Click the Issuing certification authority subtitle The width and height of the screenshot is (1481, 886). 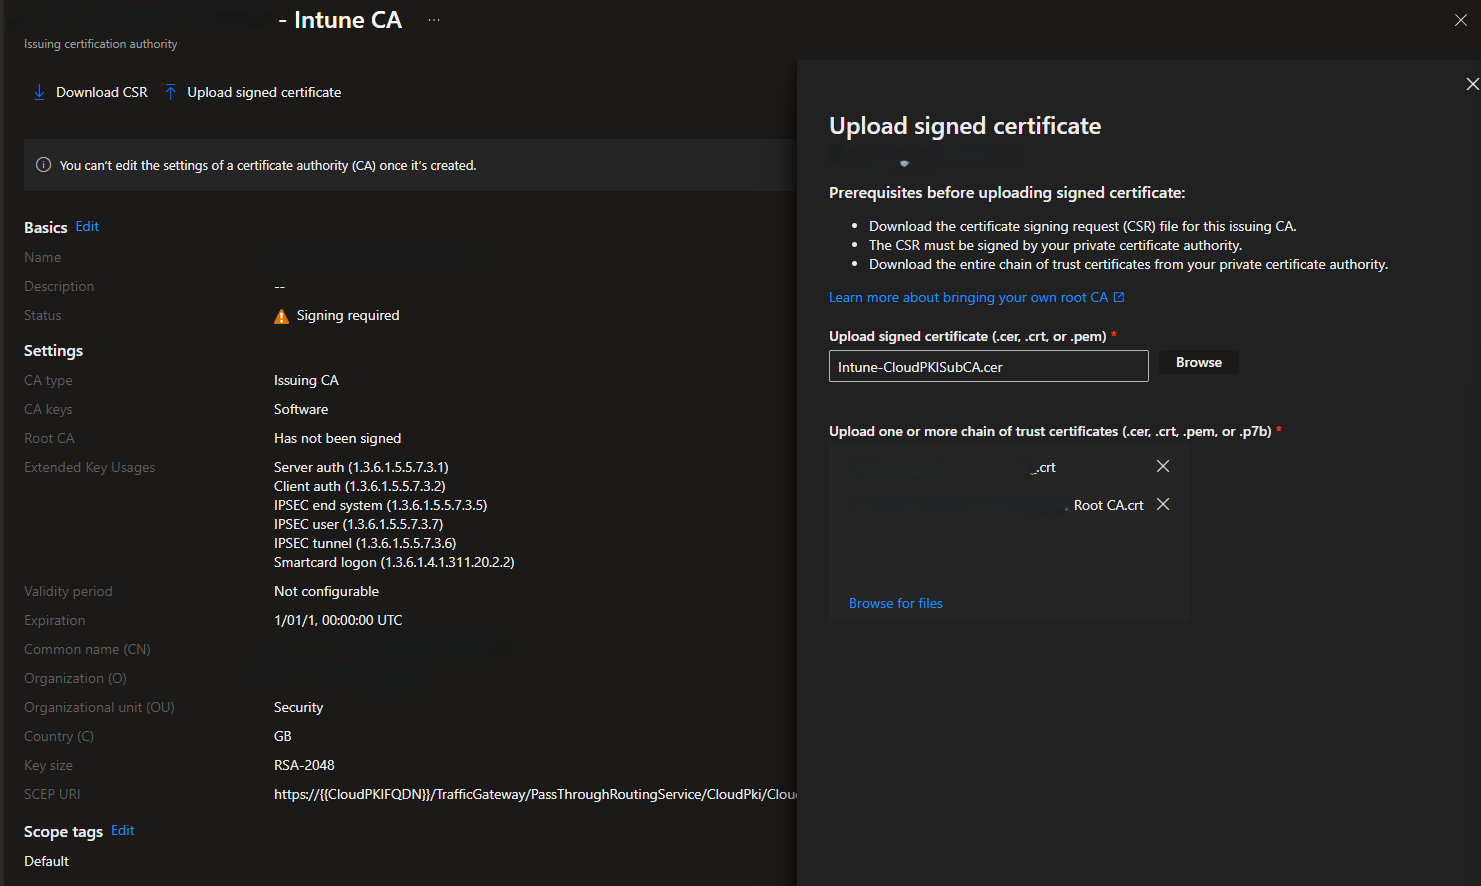point(101,44)
